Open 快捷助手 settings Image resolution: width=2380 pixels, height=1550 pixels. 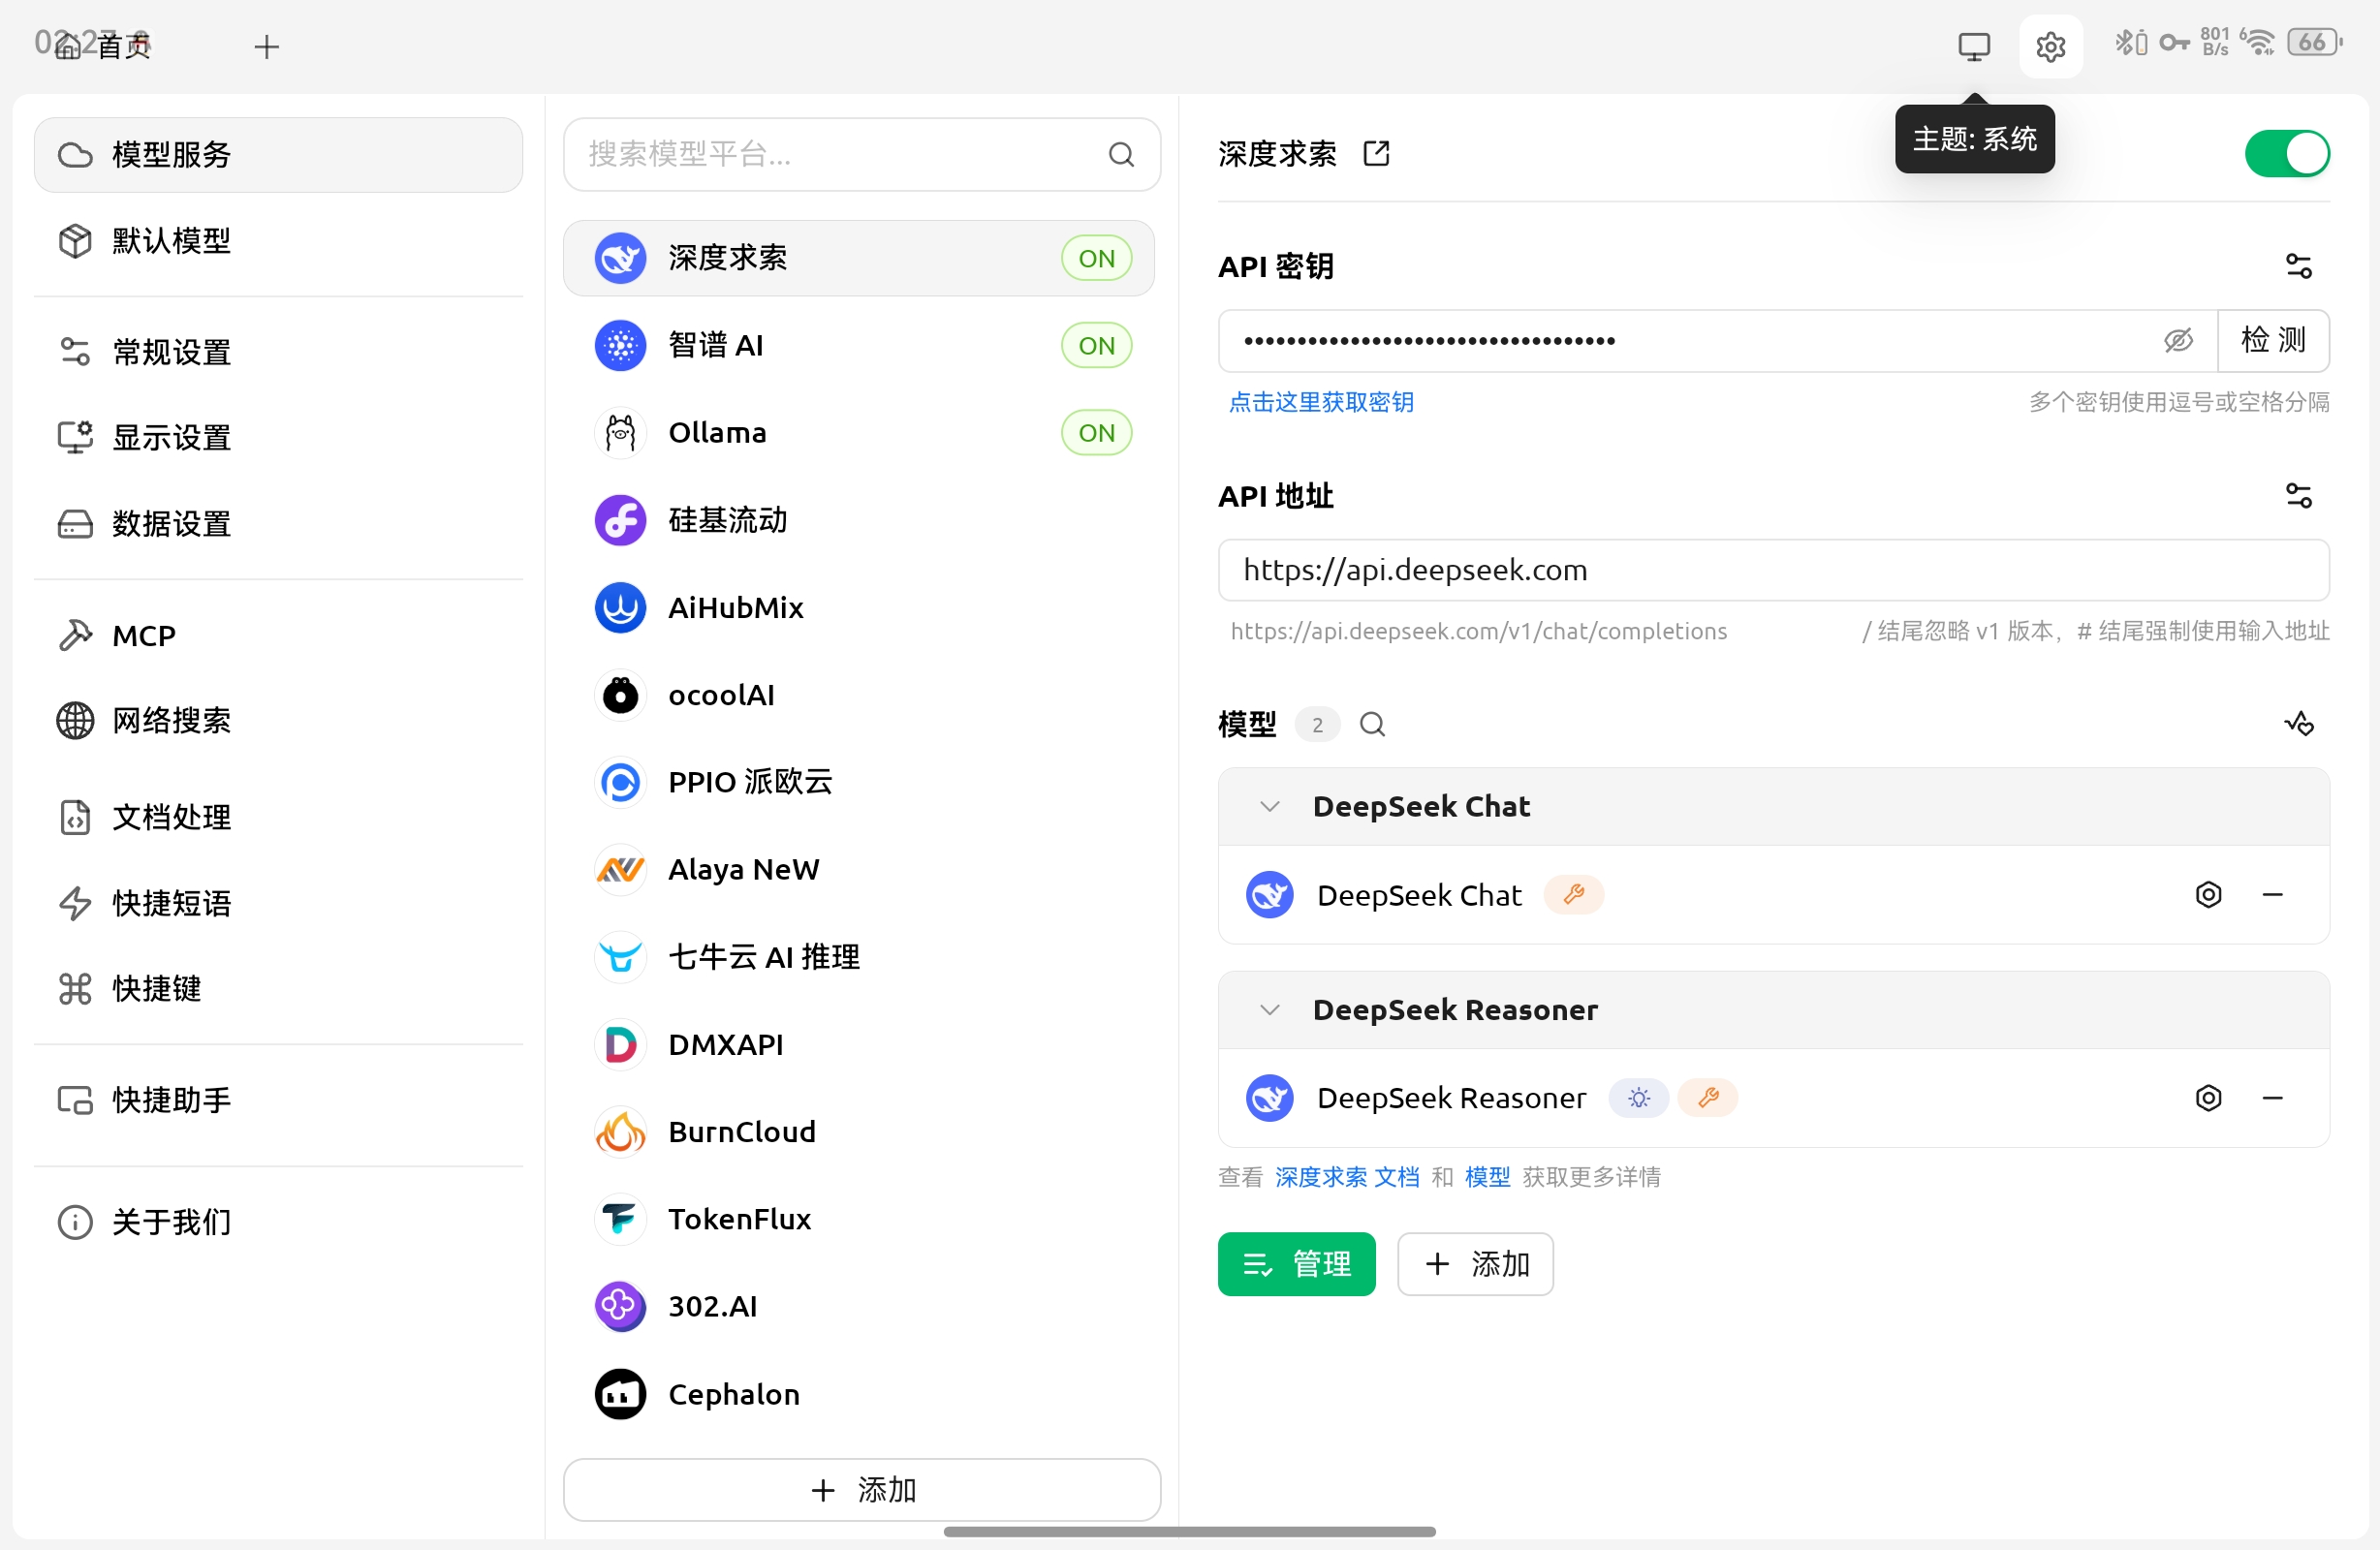(278, 1100)
